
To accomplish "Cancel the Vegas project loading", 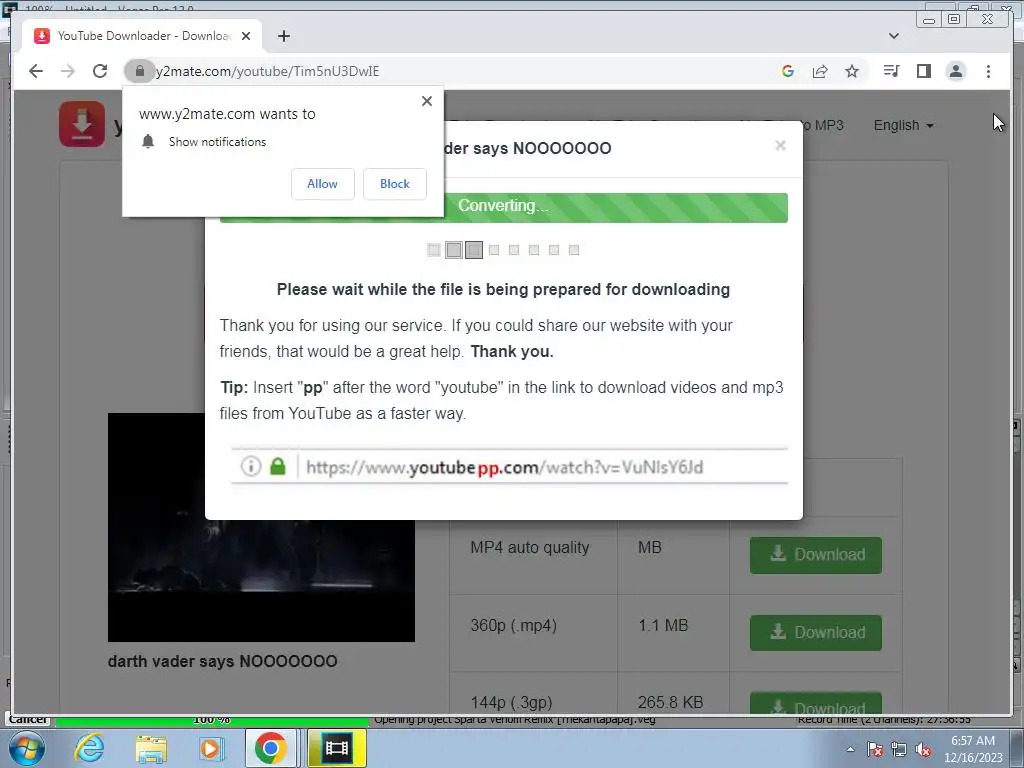I will pyautogui.click(x=27, y=720).
